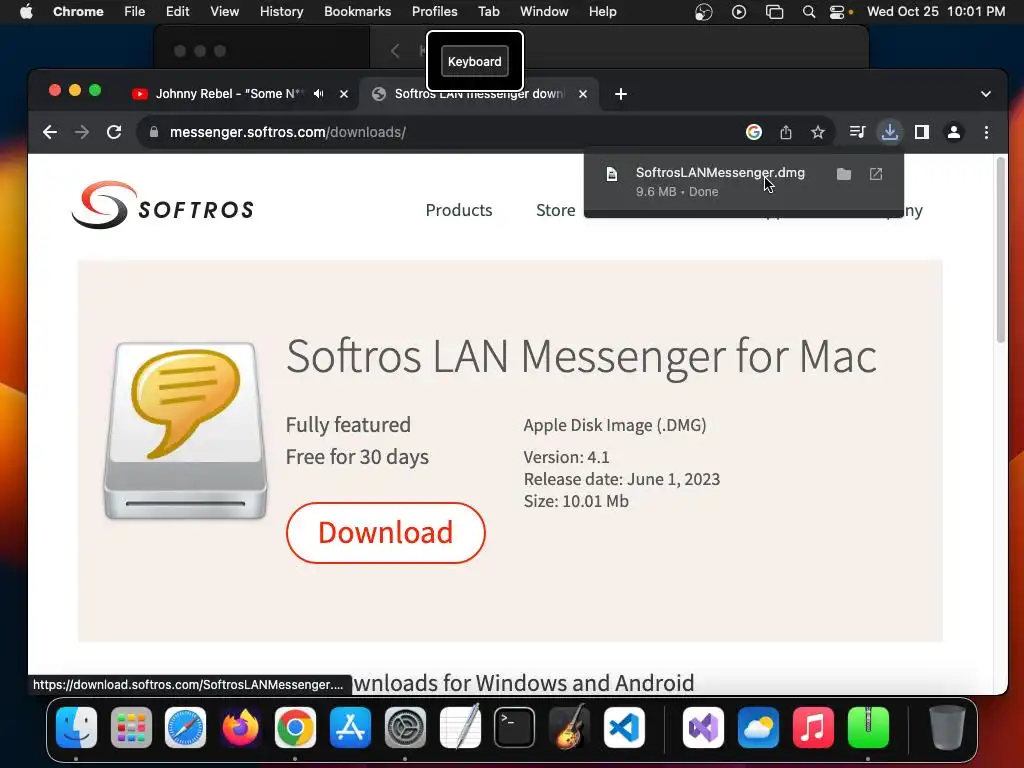Launch Firefox from the Dock

click(x=240, y=728)
